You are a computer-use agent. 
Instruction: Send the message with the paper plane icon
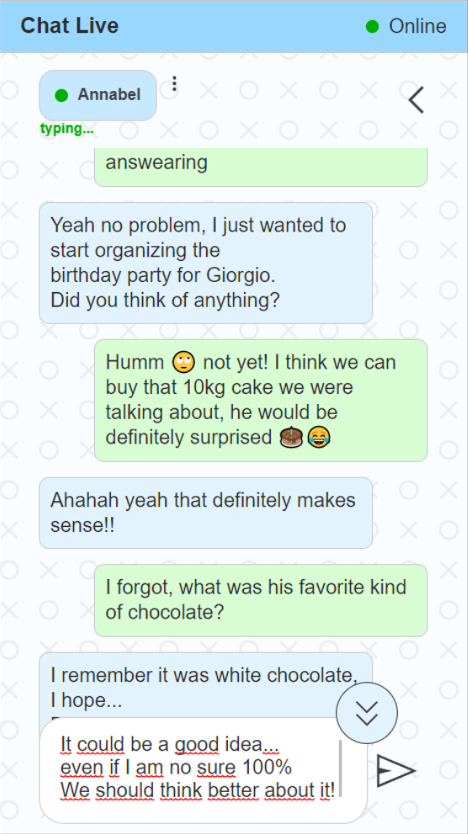[x=396, y=770]
